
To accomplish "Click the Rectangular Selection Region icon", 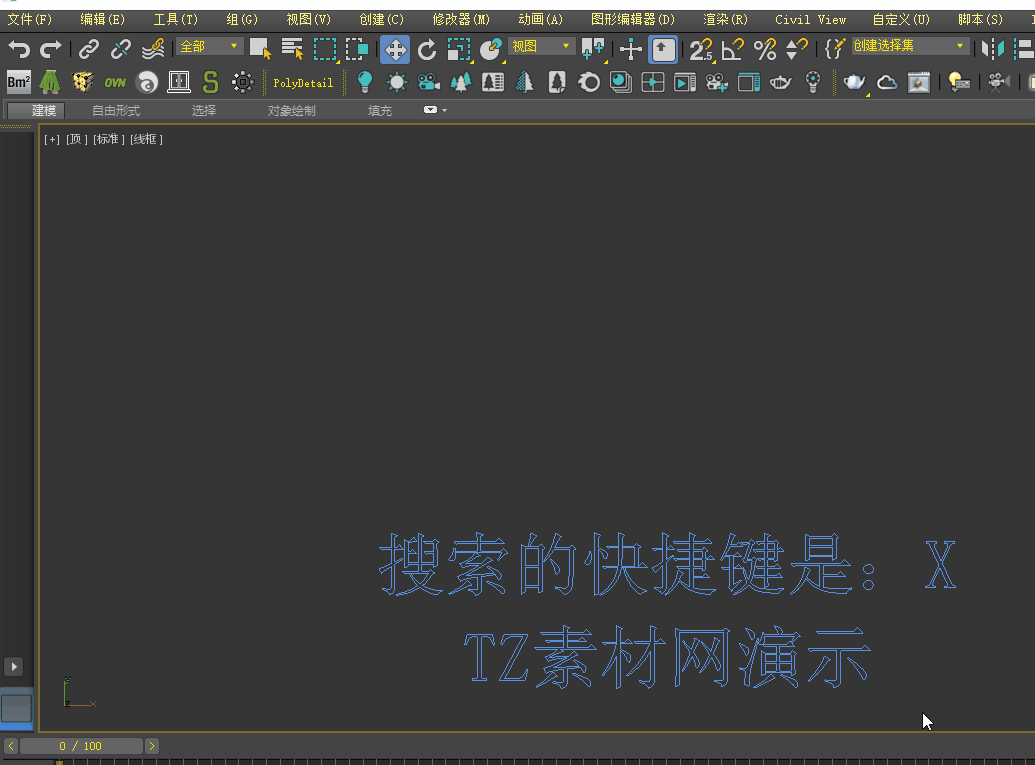I will pyautogui.click(x=325, y=49).
